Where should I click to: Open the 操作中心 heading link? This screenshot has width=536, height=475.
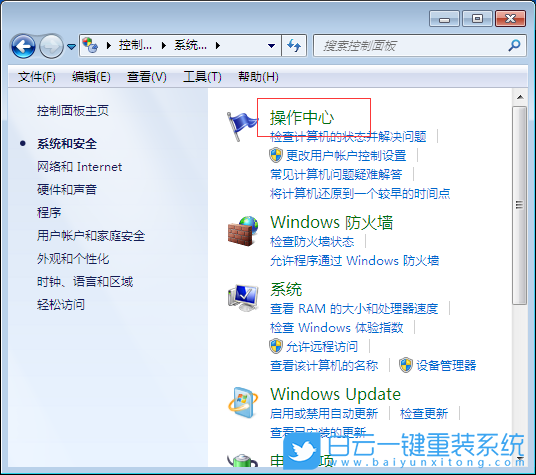(302, 118)
